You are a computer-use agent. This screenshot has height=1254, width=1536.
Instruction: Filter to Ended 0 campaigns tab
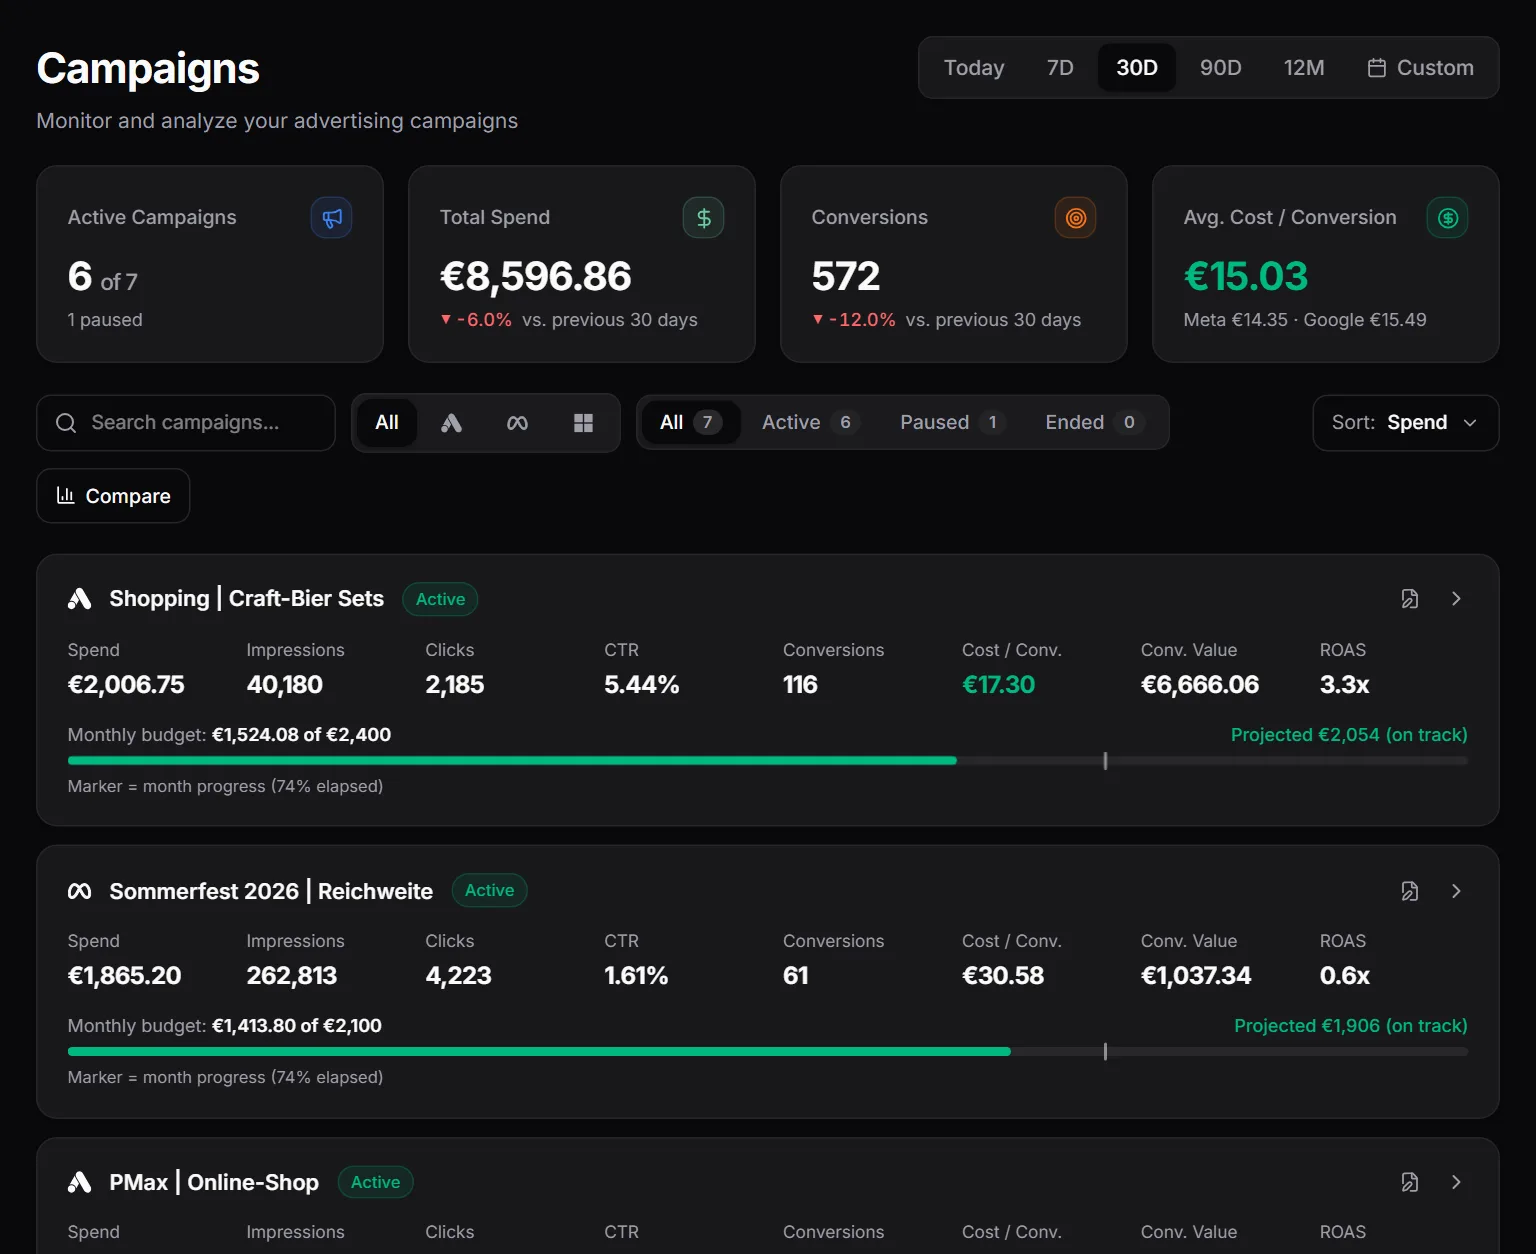point(1094,423)
